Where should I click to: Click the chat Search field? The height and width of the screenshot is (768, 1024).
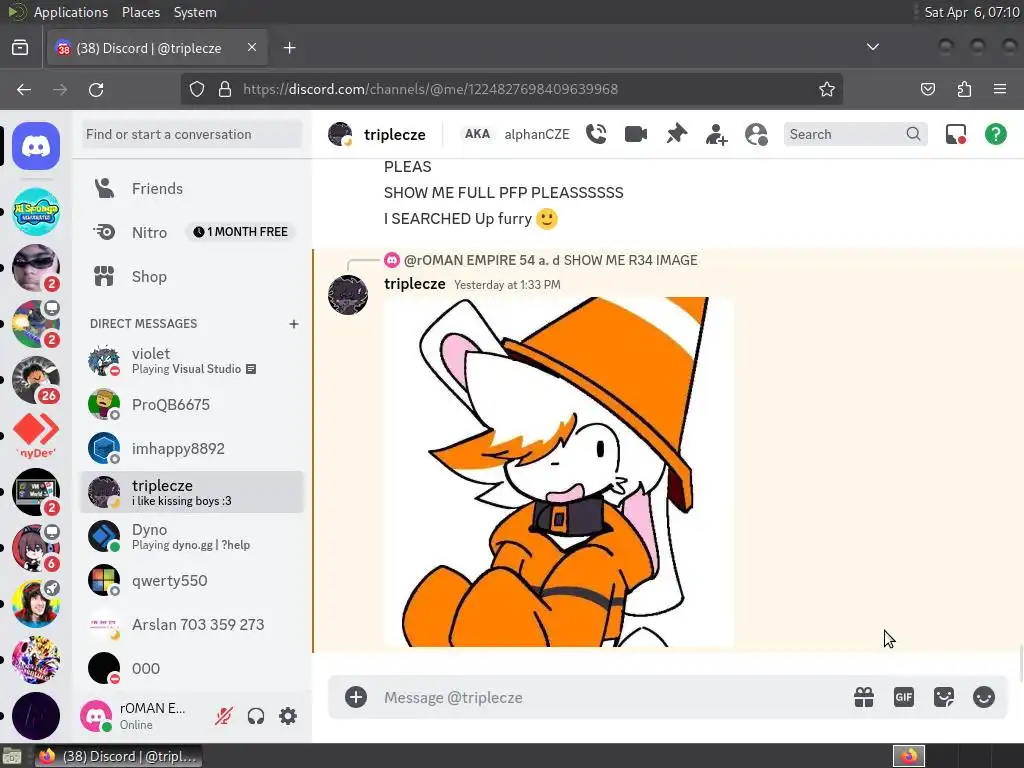pos(854,134)
